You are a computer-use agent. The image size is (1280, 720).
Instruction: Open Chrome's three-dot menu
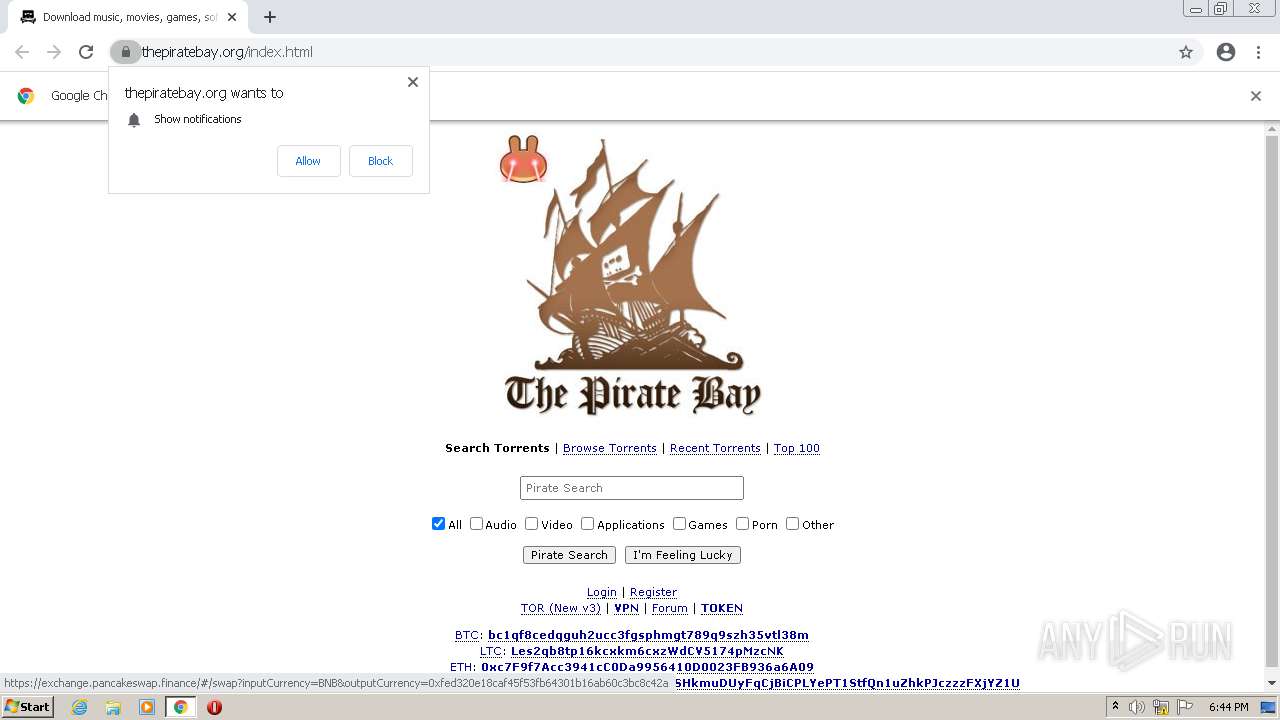[x=1259, y=52]
